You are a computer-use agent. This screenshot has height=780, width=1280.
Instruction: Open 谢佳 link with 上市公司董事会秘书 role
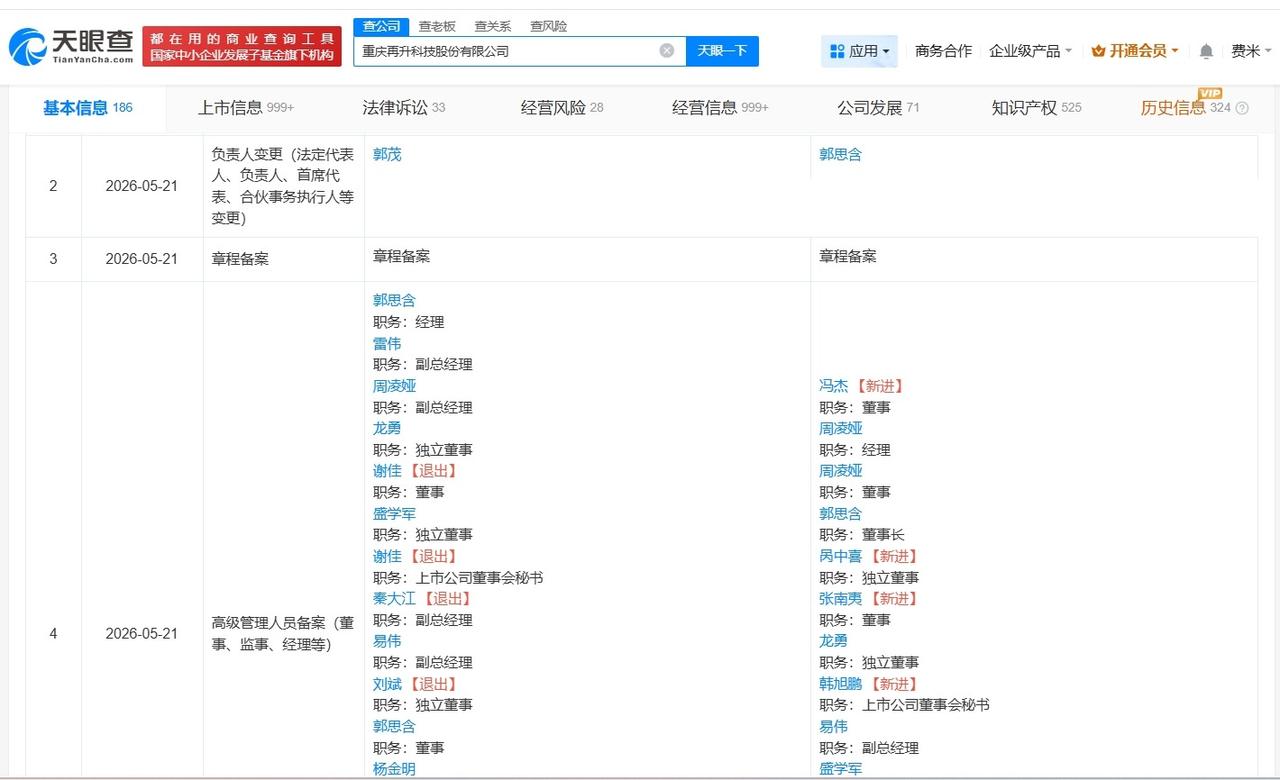point(387,556)
